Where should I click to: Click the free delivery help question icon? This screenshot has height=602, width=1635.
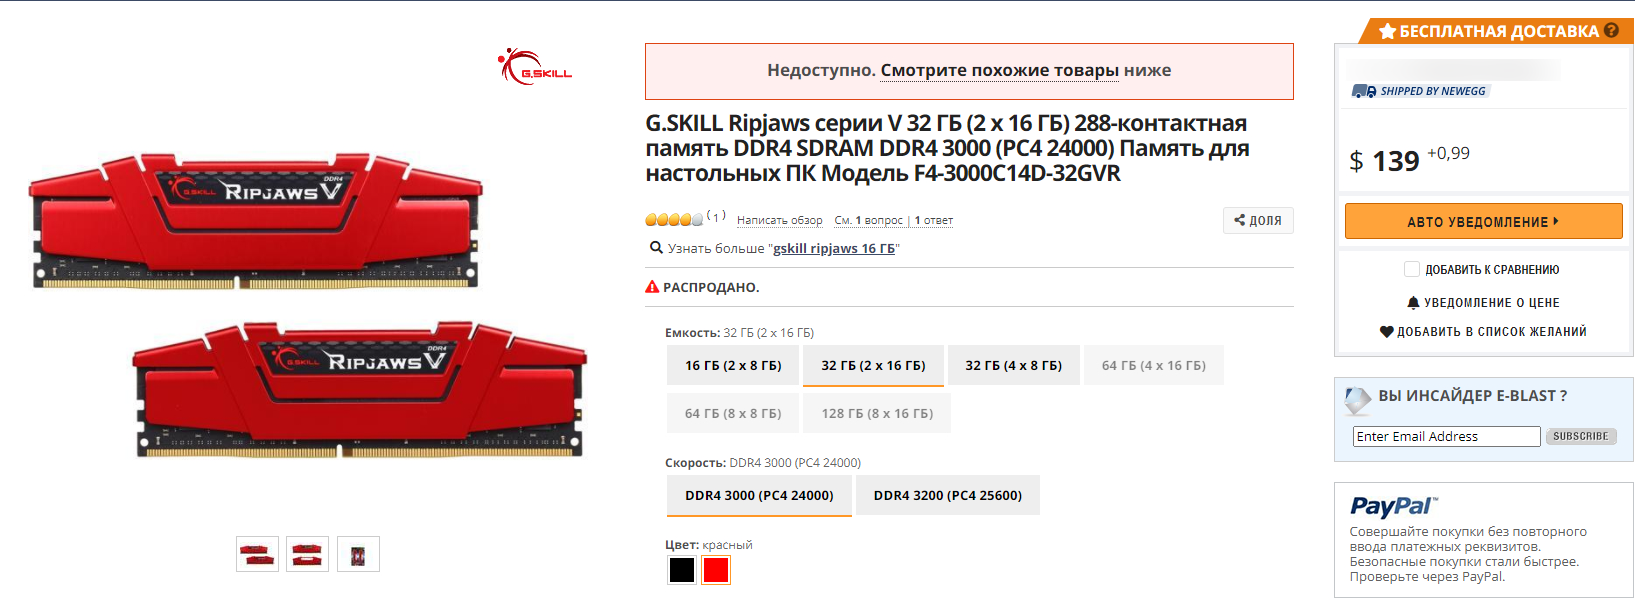tap(1611, 31)
